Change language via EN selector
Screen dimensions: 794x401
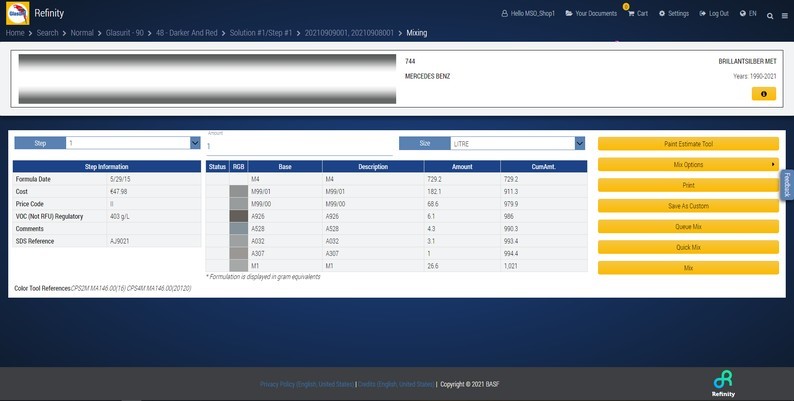[x=748, y=14]
